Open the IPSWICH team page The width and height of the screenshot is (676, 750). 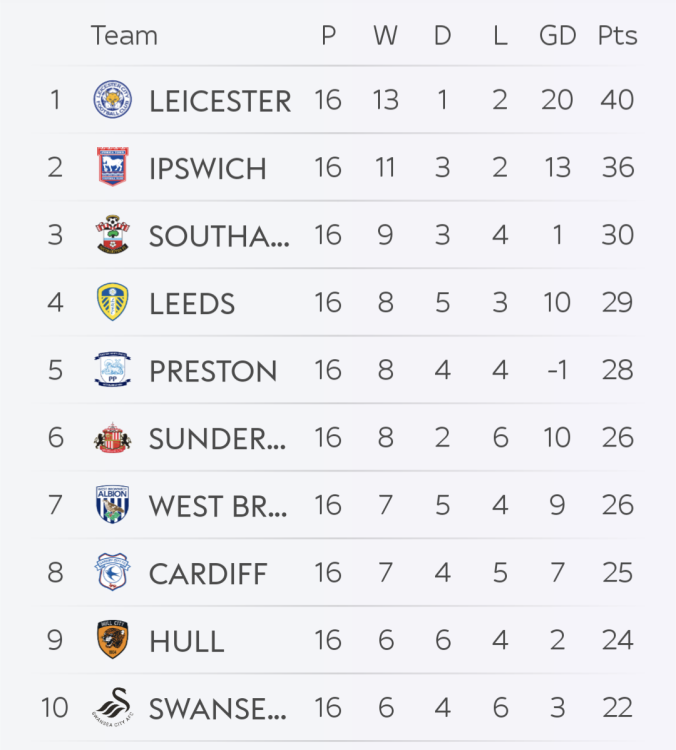pos(208,168)
